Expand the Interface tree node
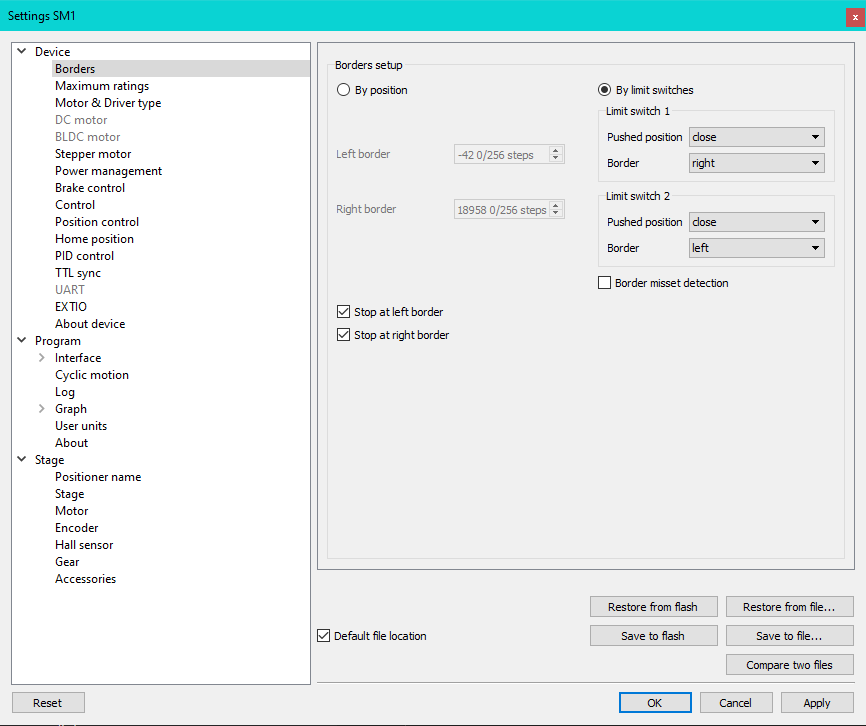This screenshot has width=866, height=726. 40,357
